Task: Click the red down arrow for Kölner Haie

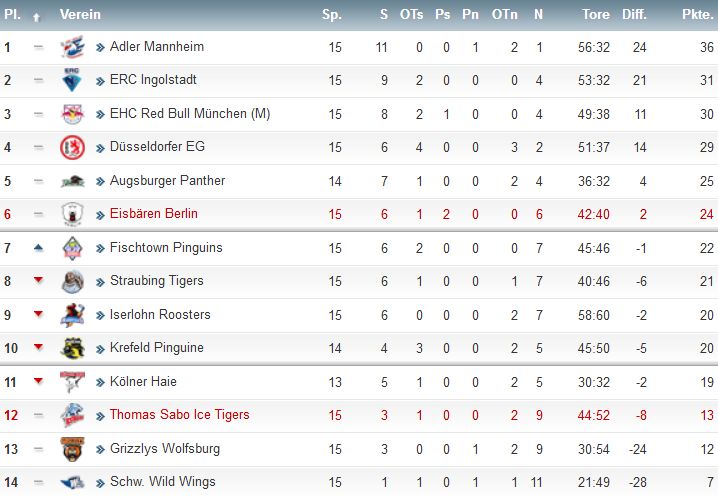Action: point(38,381)
